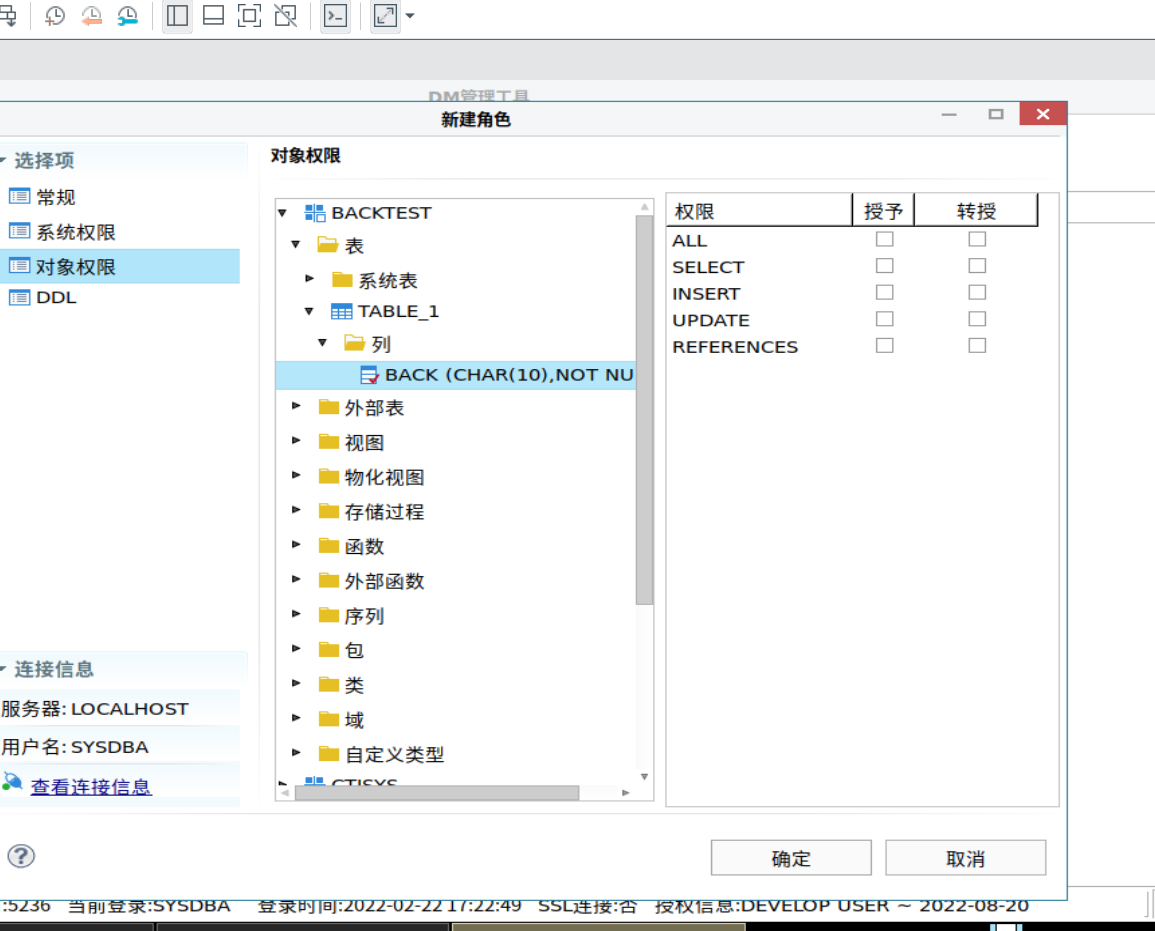This screenshot has height=931, width=1155.
Task: Click the 函数 folder icon
Action: coord(329,546)
